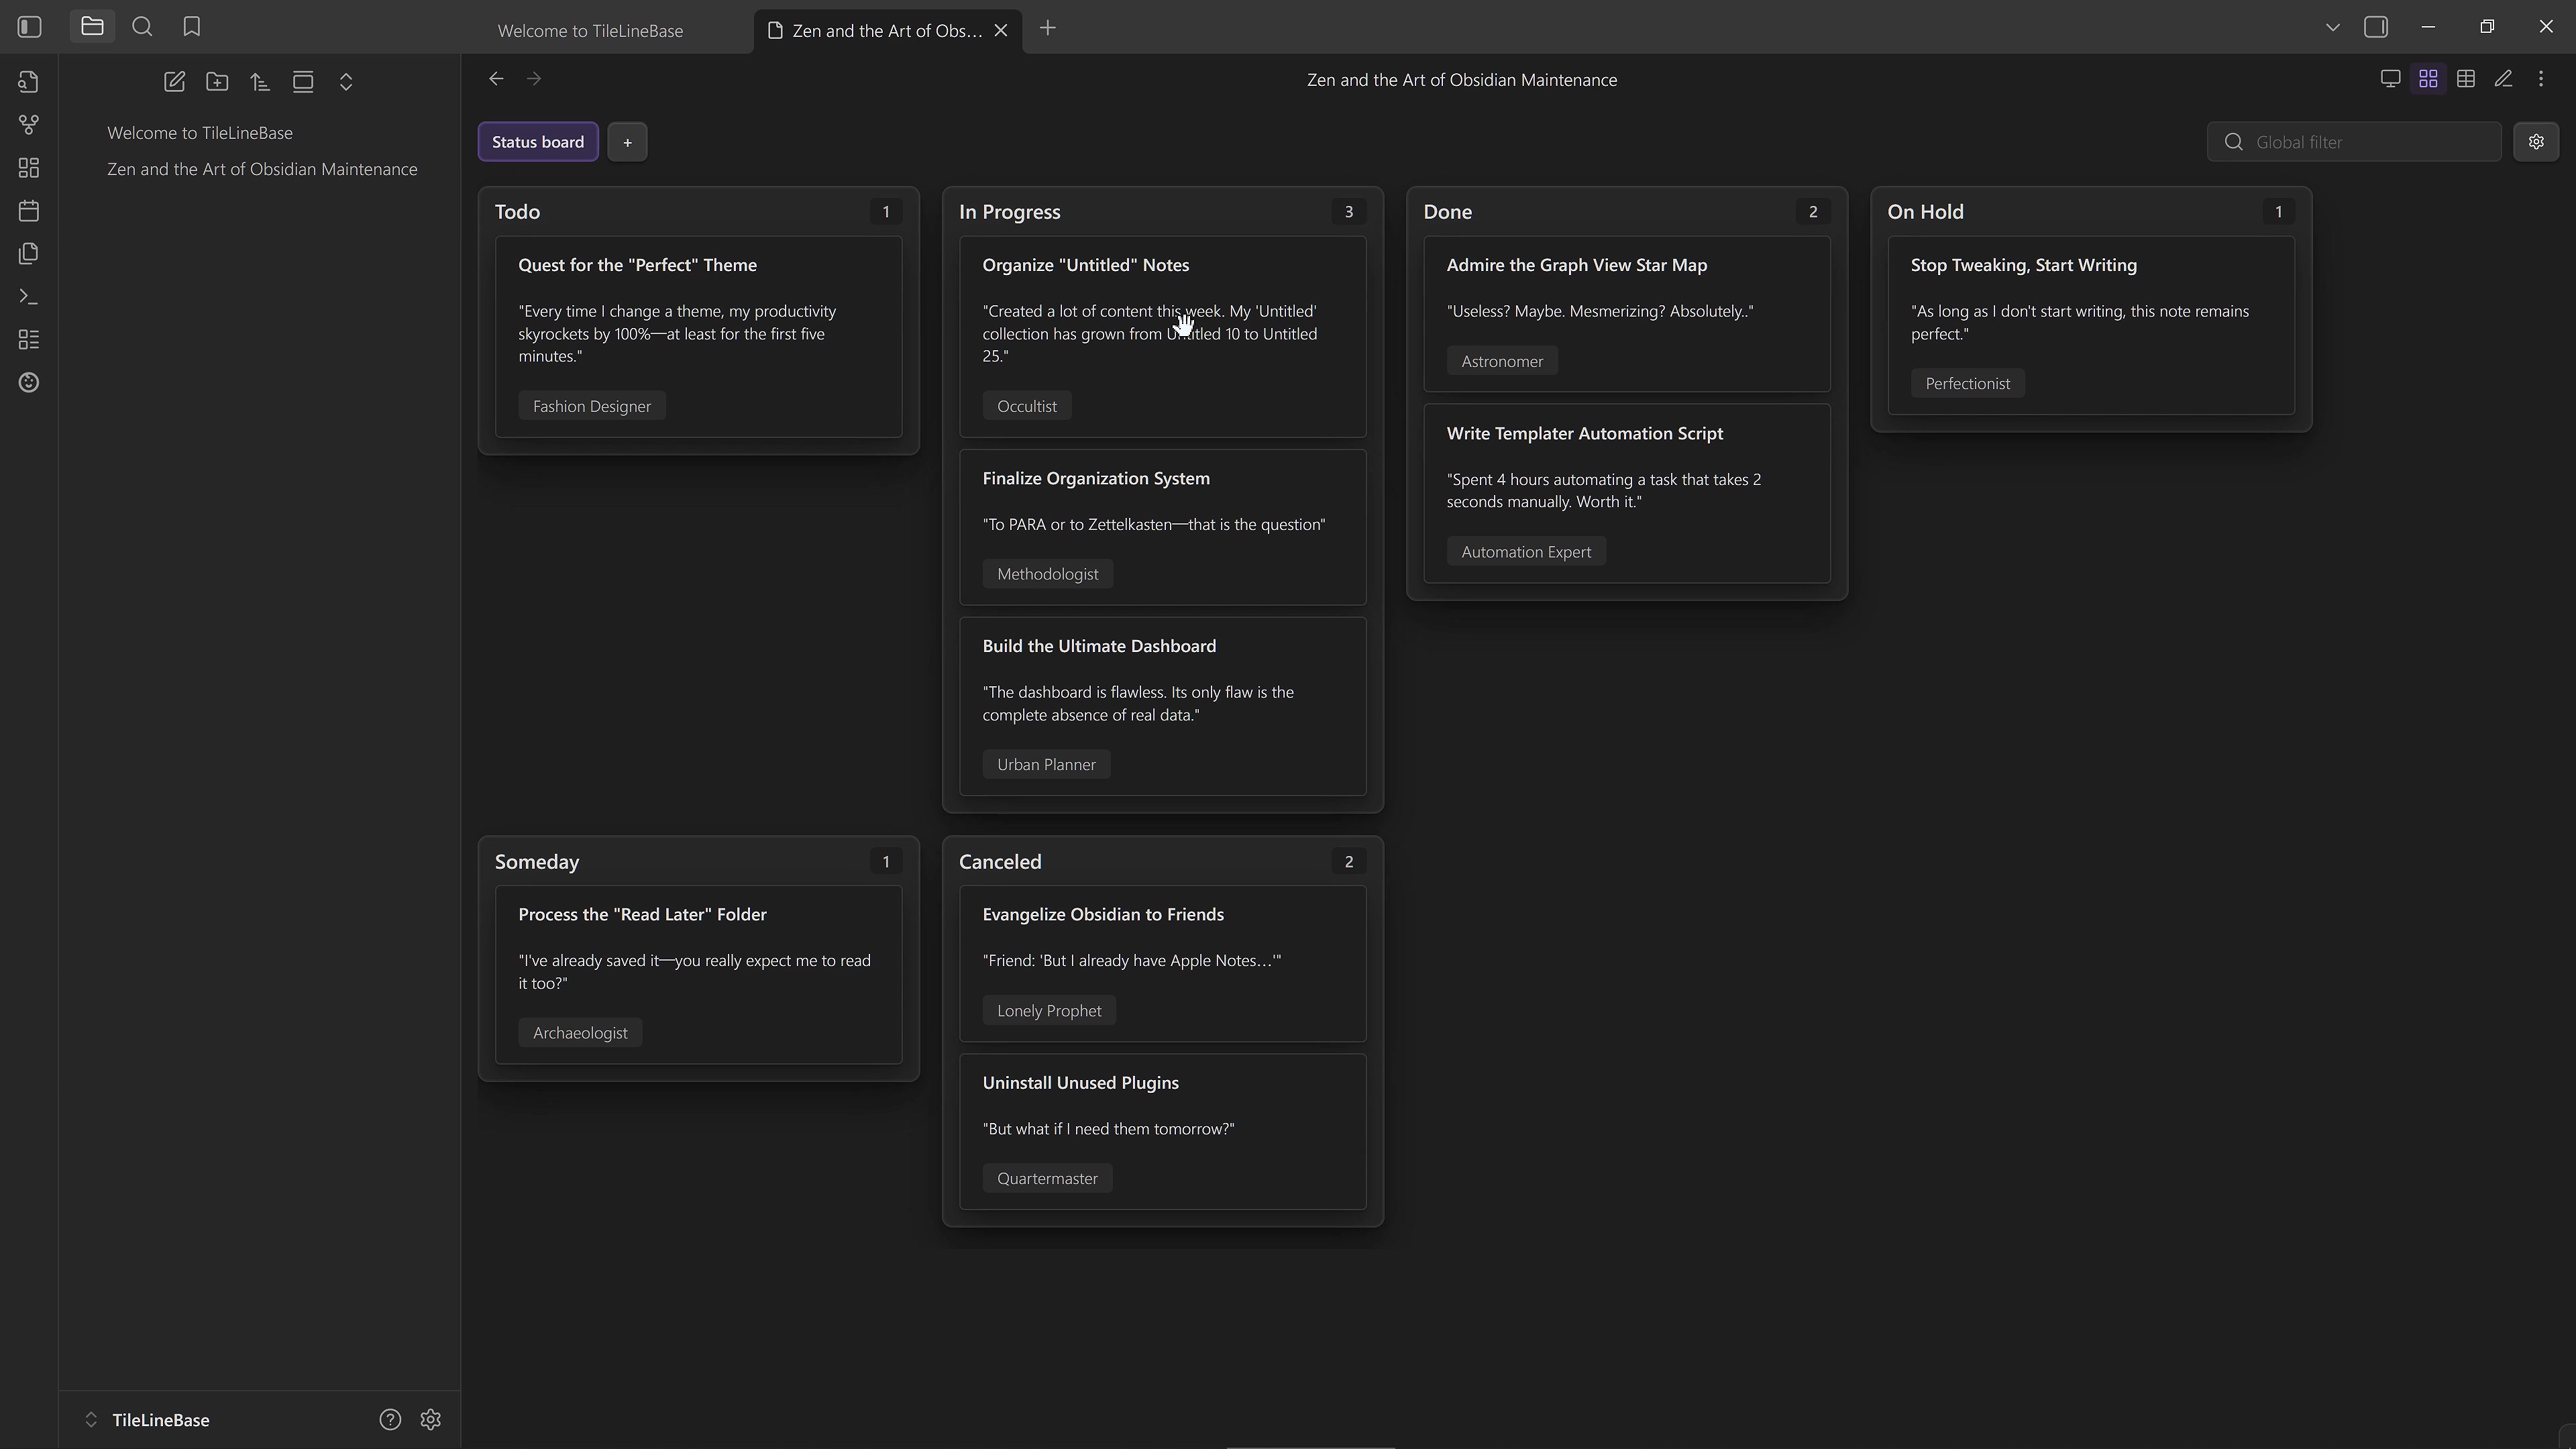2576x1449 pixels.
Task: Open the three-dot more options menu
Action: (2541, 78)
